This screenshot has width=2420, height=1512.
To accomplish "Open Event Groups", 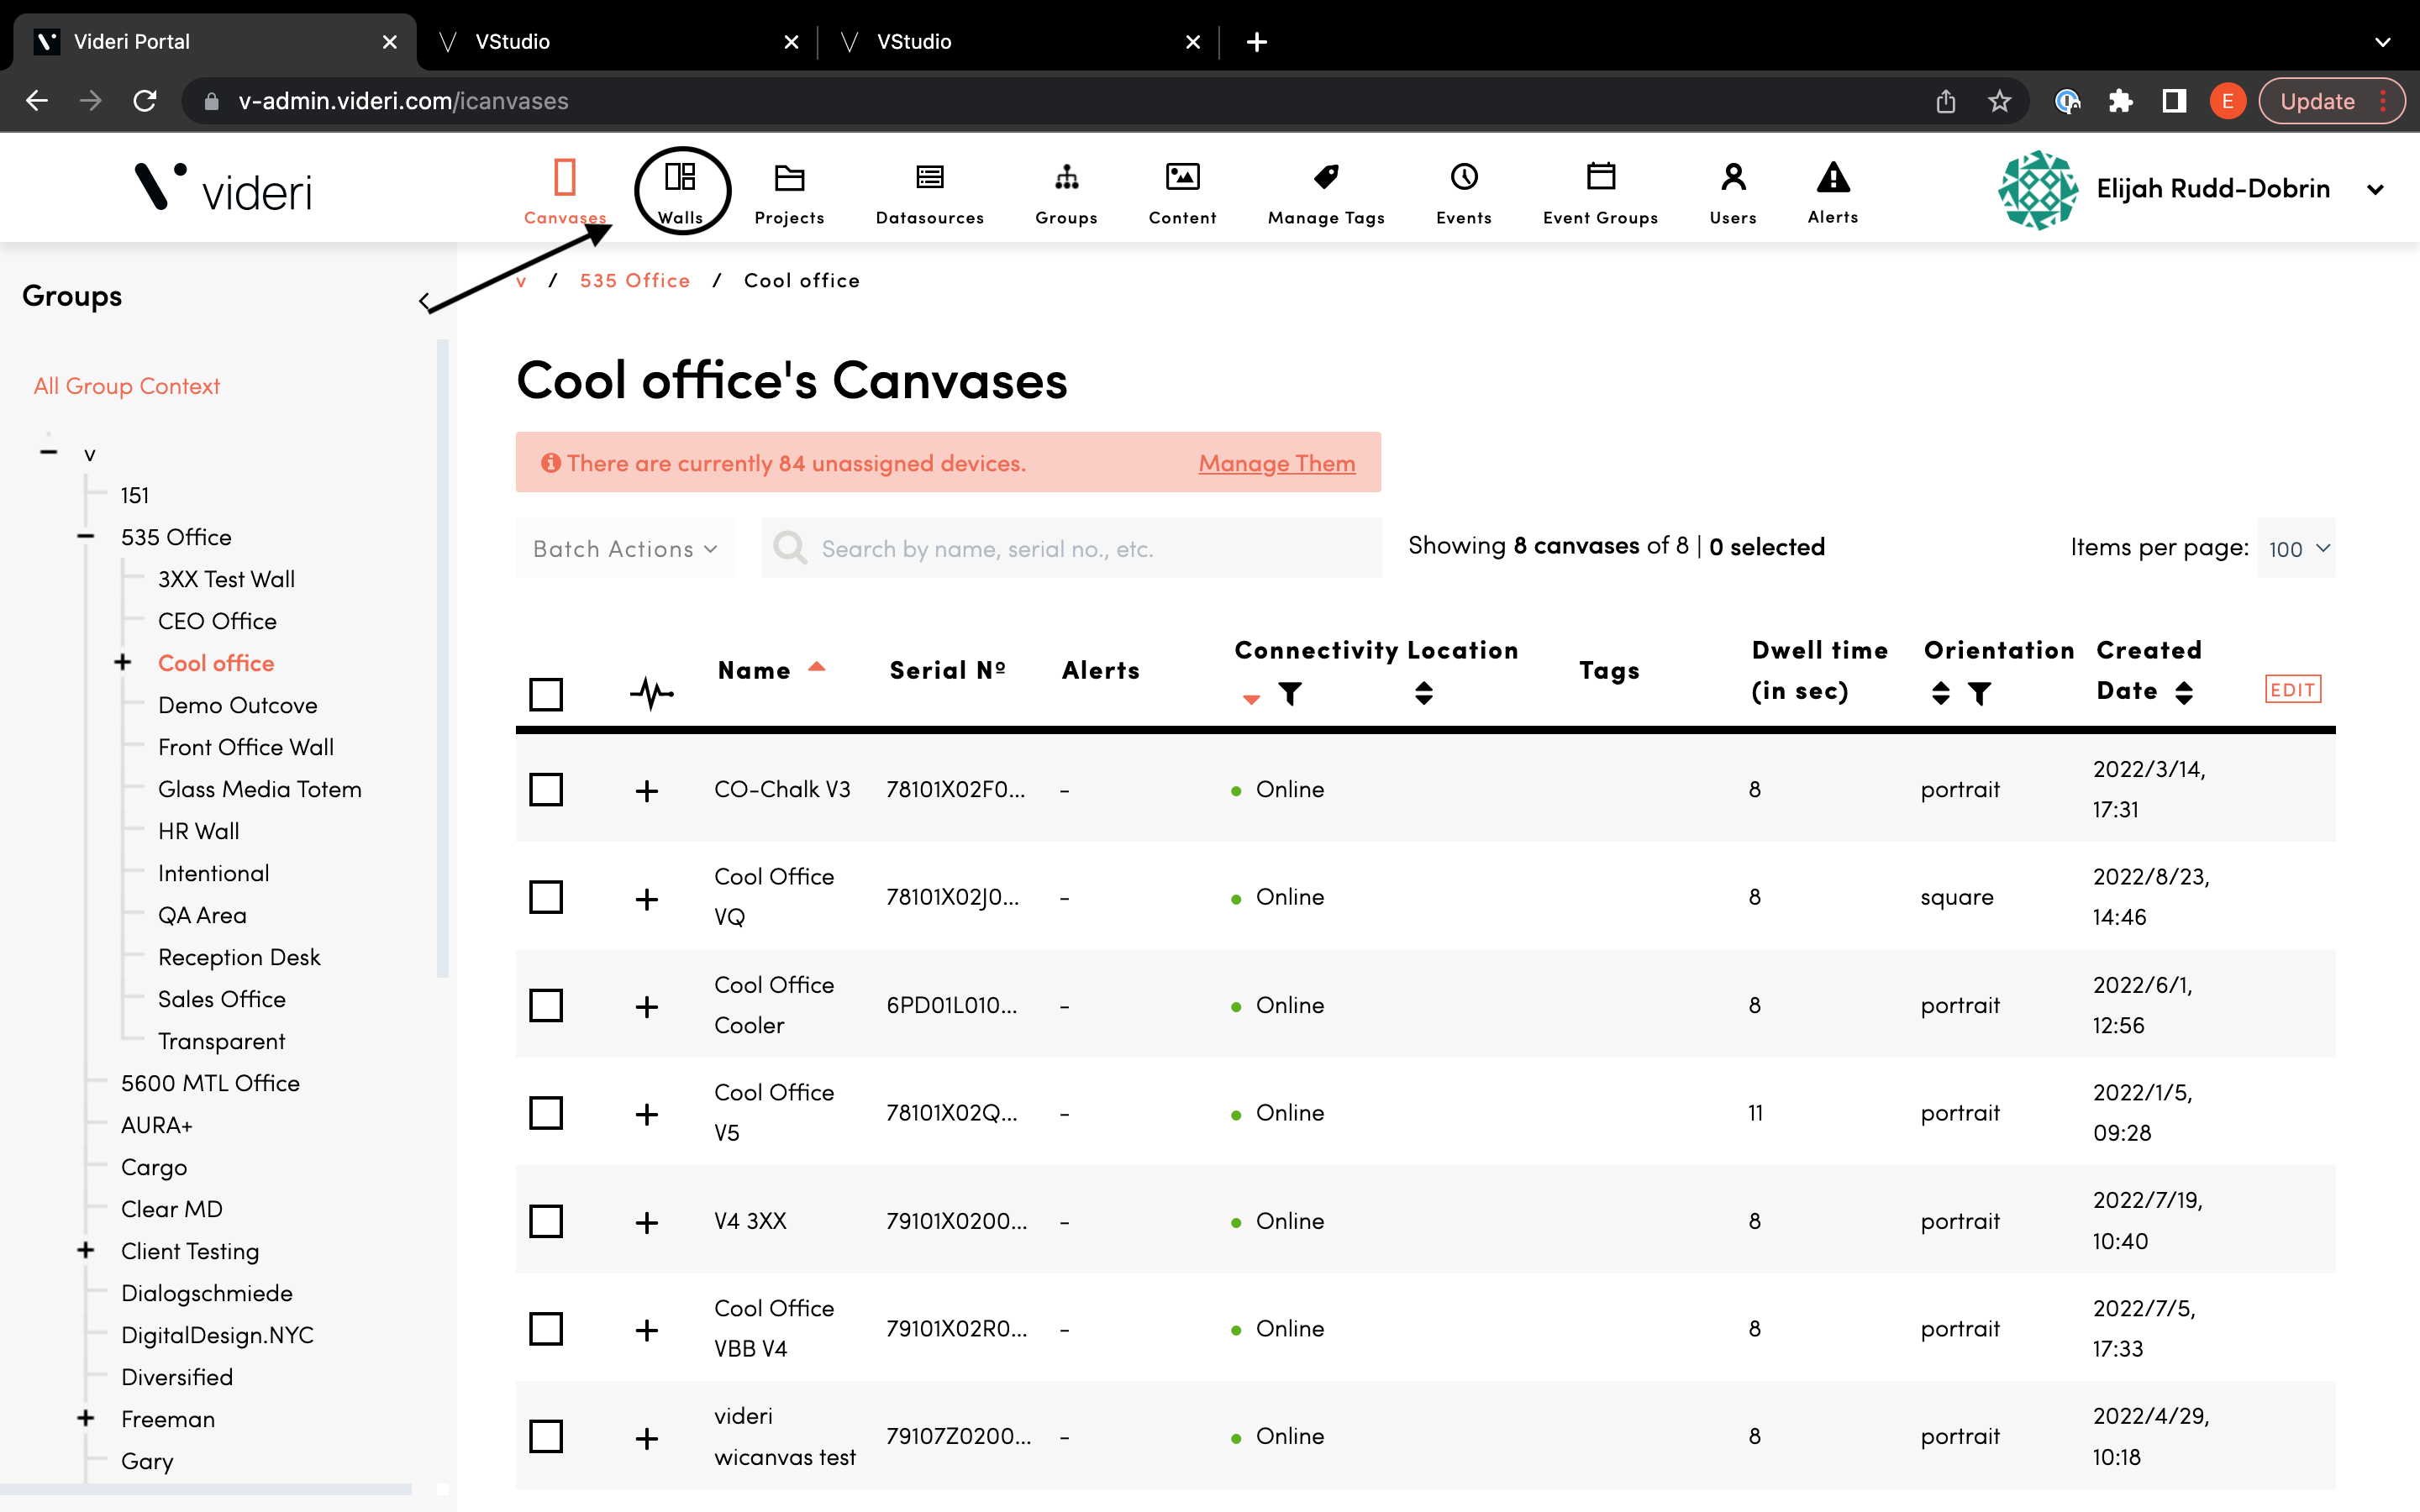I will 1600,193.
